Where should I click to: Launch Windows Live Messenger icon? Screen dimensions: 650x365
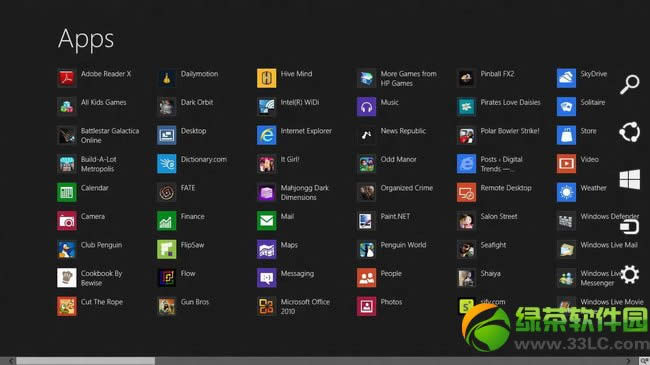click(566, 278)
